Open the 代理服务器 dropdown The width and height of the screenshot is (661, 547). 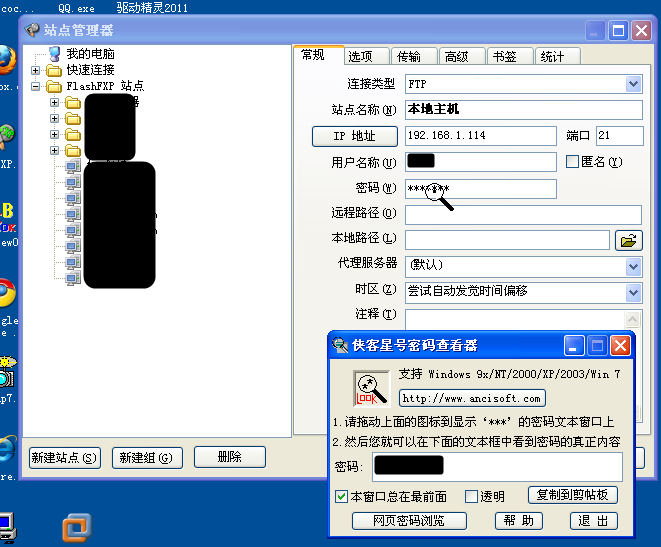[633, 267]
